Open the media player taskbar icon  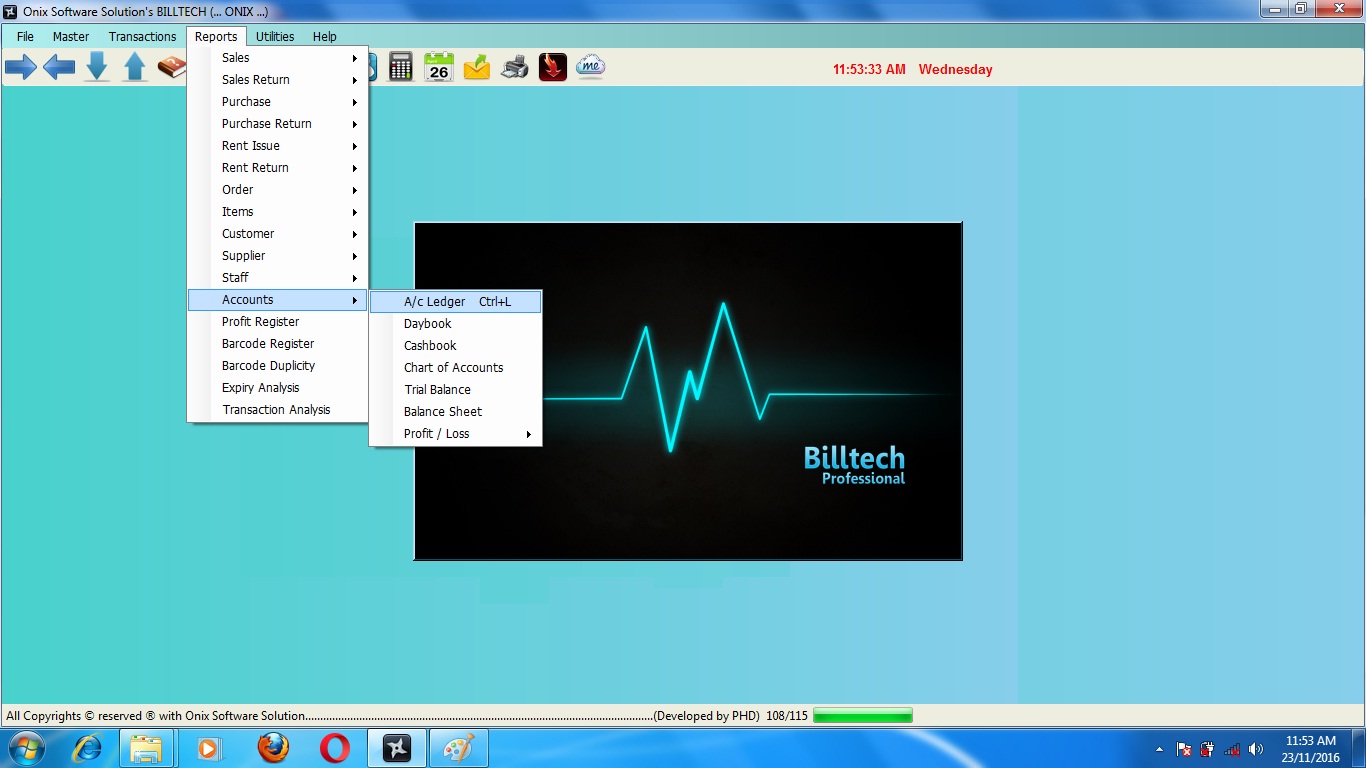pos(208,748)
